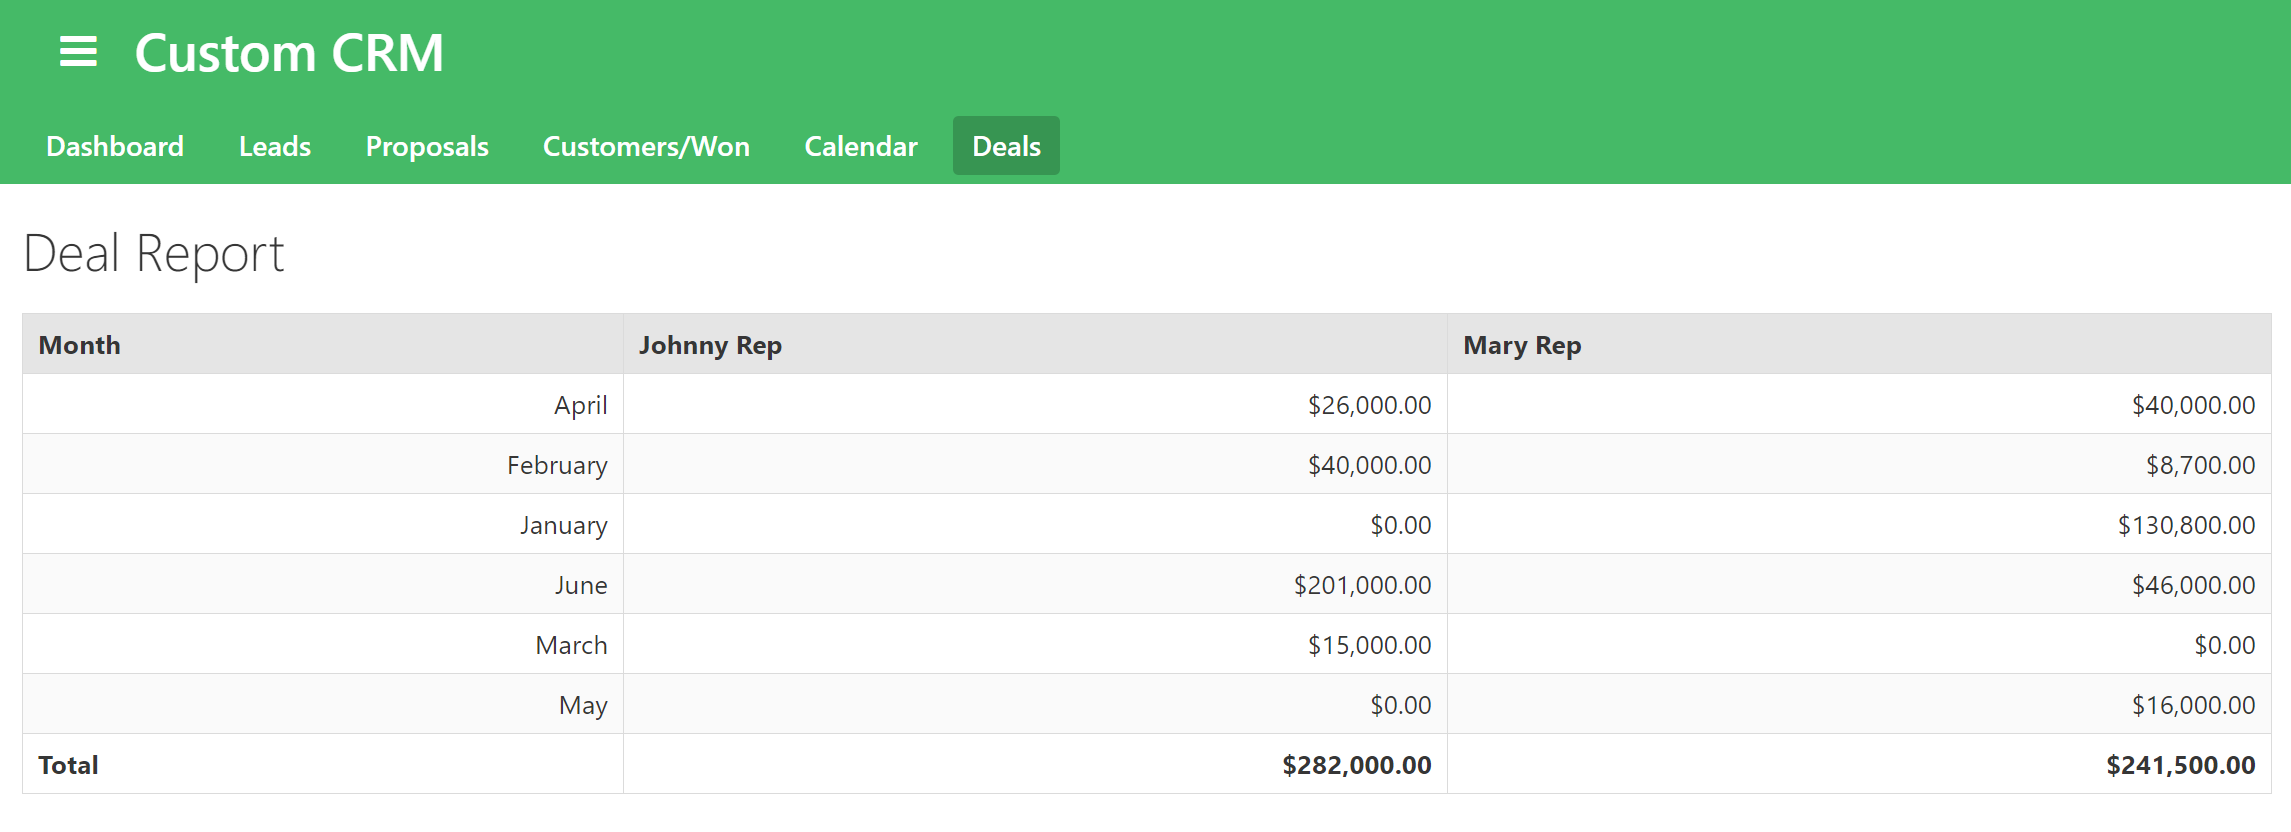Image resolution: width=2291 pixels, height=832 pixels.
Task: Click the $130,800.00 value
Action: (x=2186, y=525)
